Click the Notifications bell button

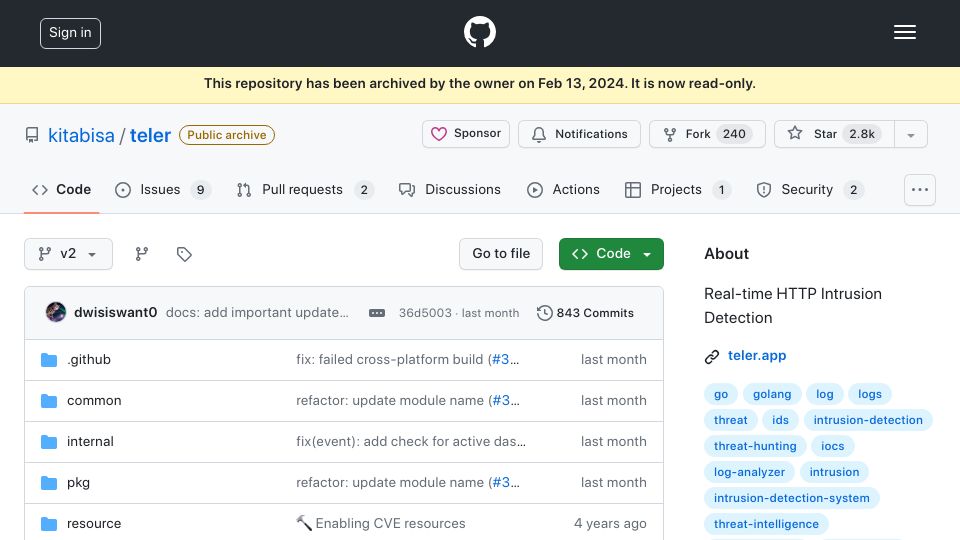click(579, 134)
